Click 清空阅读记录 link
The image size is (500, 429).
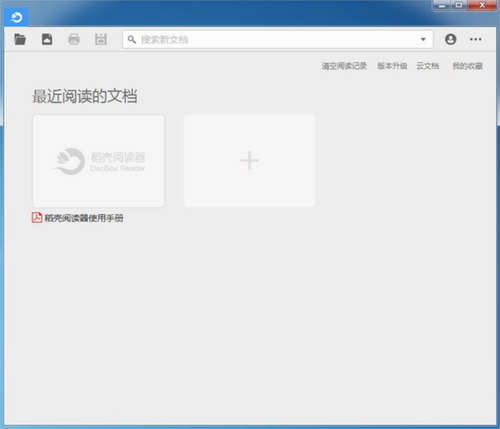point(344,66)
